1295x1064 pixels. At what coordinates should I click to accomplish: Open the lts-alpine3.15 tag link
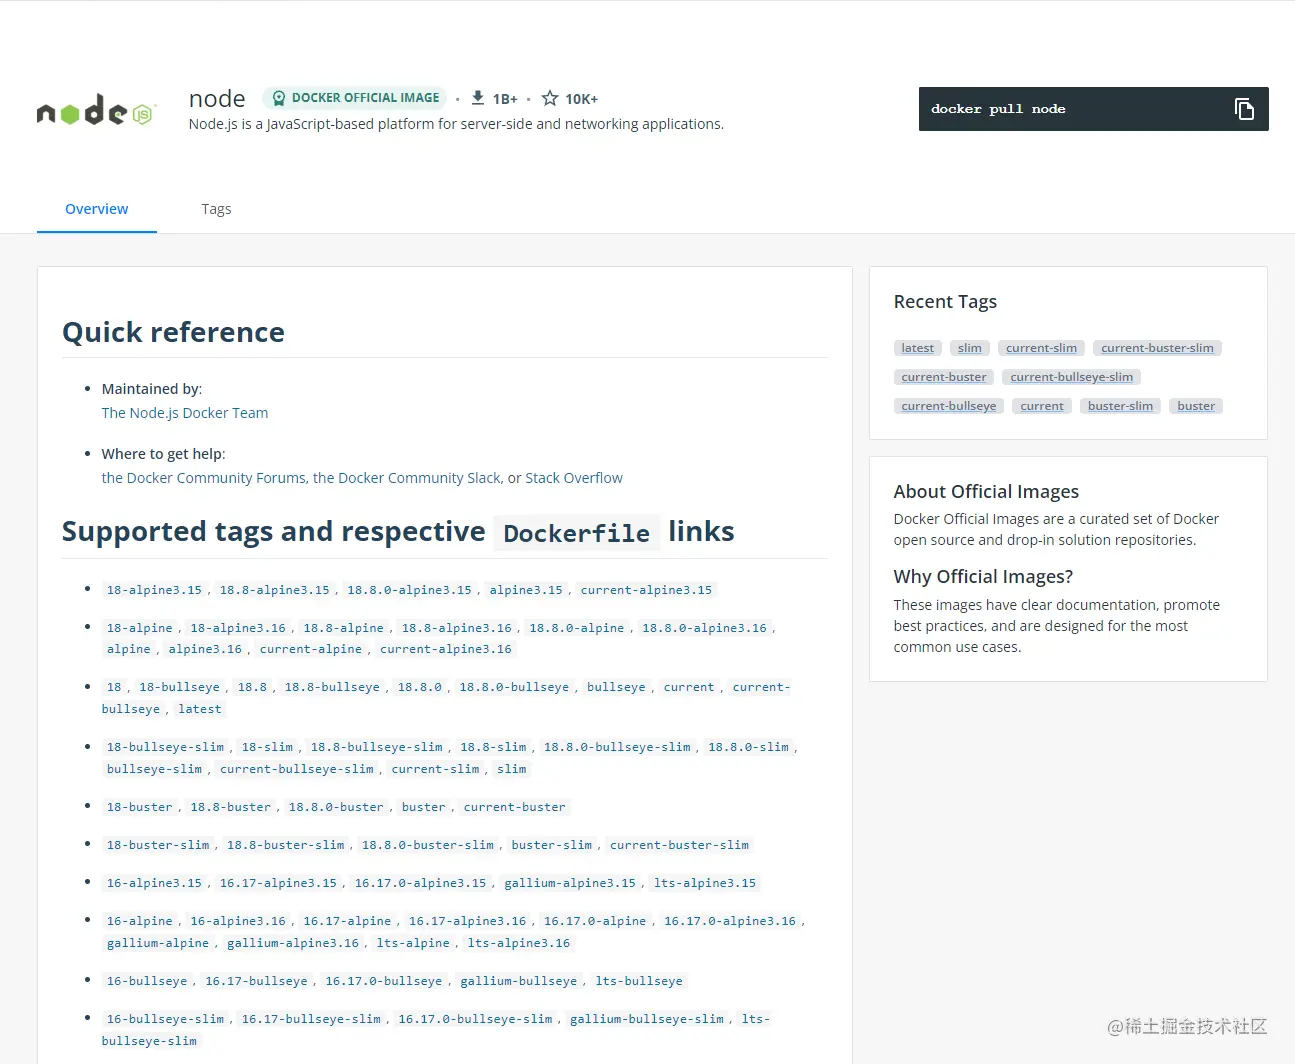705,883
